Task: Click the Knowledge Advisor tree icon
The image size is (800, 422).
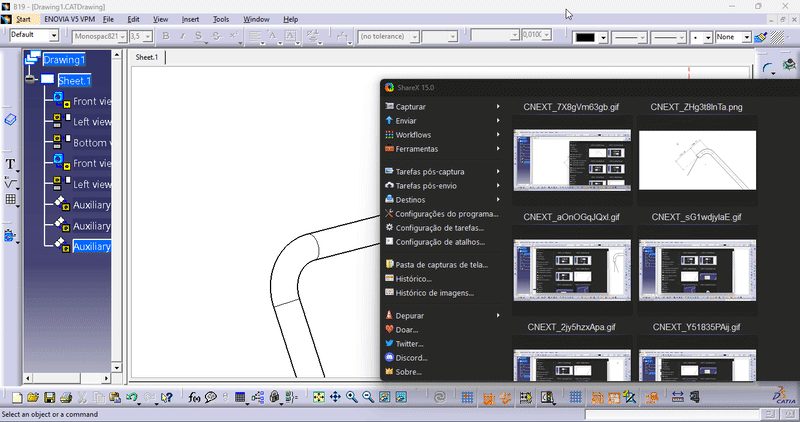Action: click(x=258, y=397)
